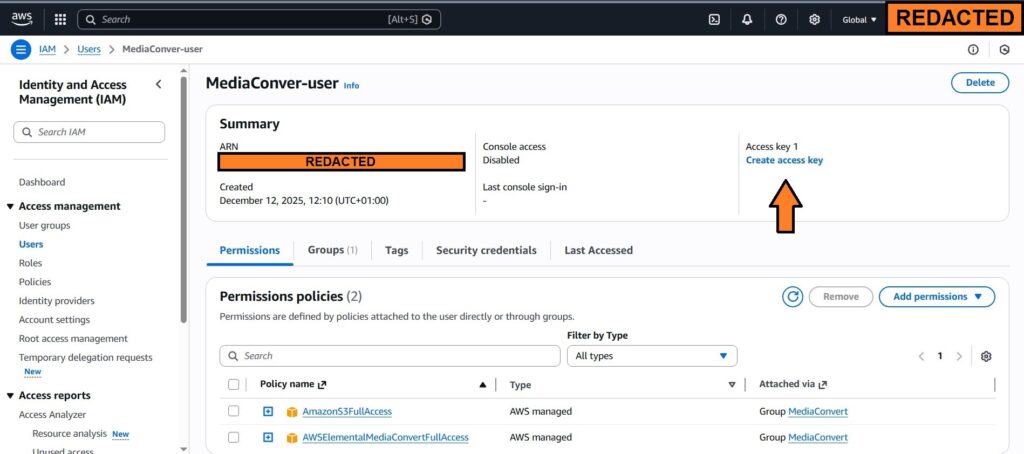Open the AWS services grid menu
The width and height of the screenshot is (1024, 454).
click(x=60, y=19)
